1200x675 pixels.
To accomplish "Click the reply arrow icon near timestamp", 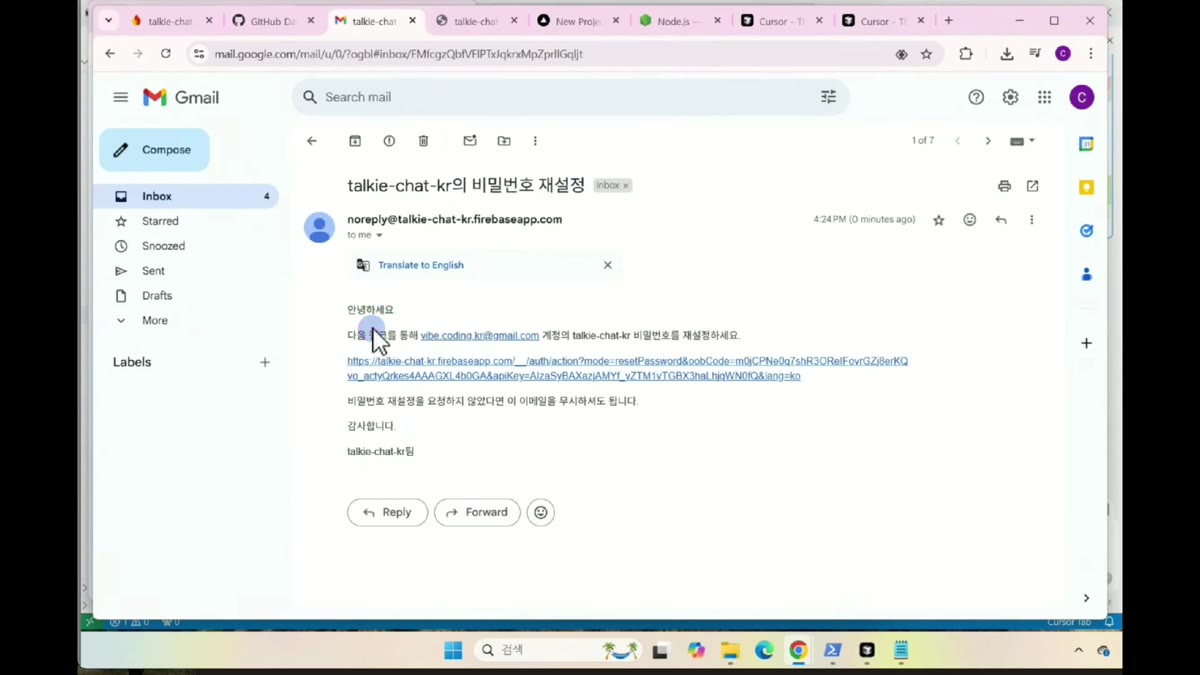I will click(1001, 220).
